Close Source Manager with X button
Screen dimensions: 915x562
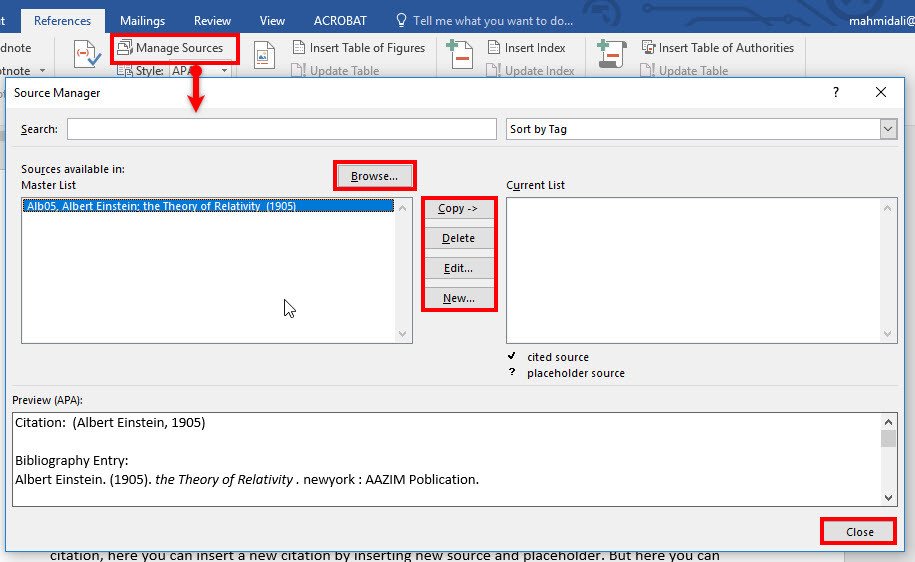click(881, 92)
